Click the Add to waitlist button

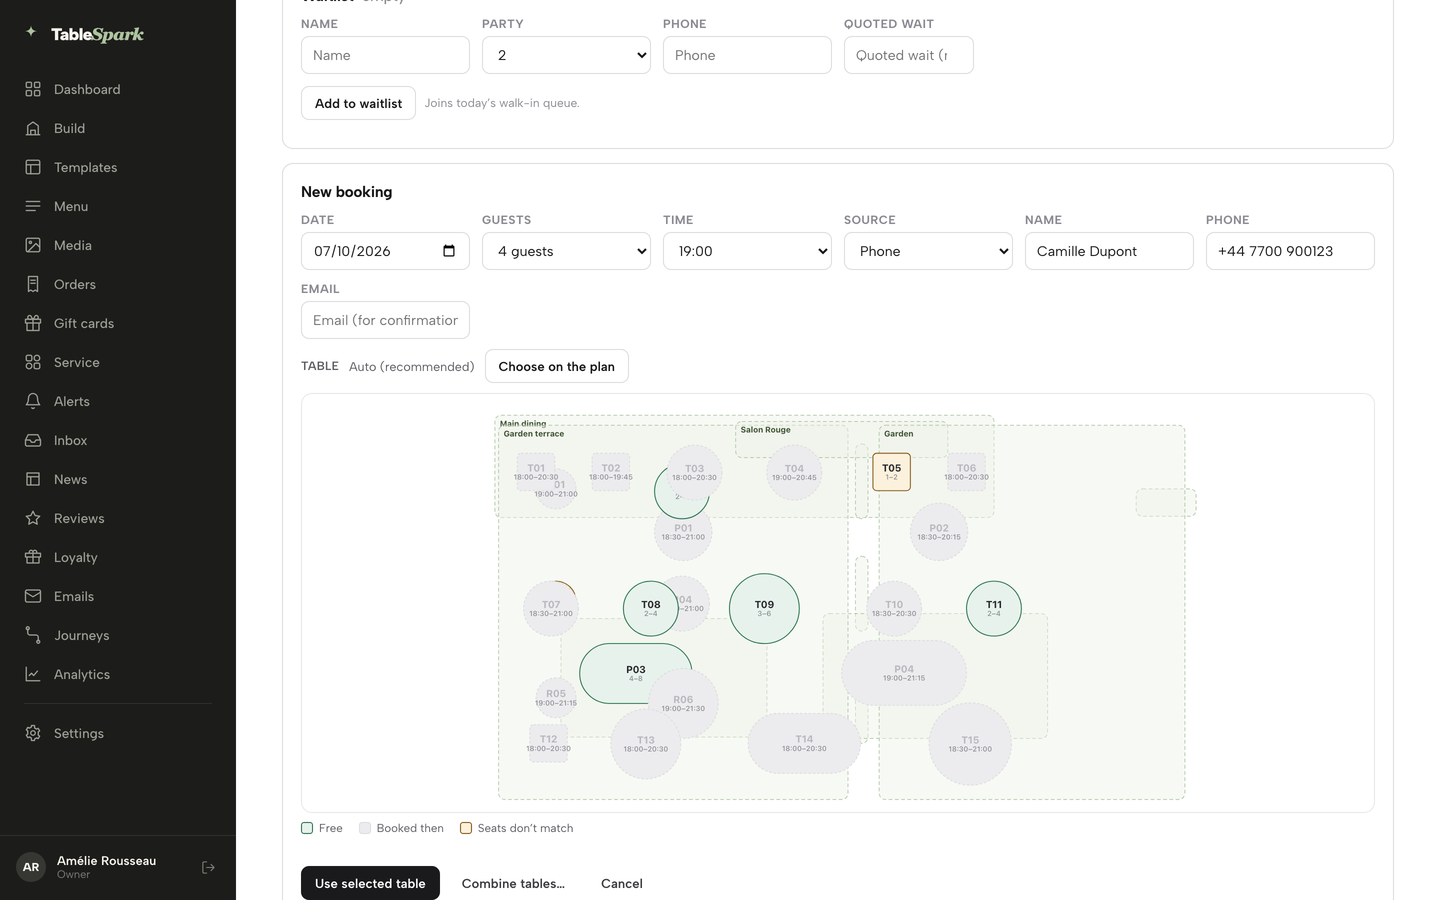(358, 103)
